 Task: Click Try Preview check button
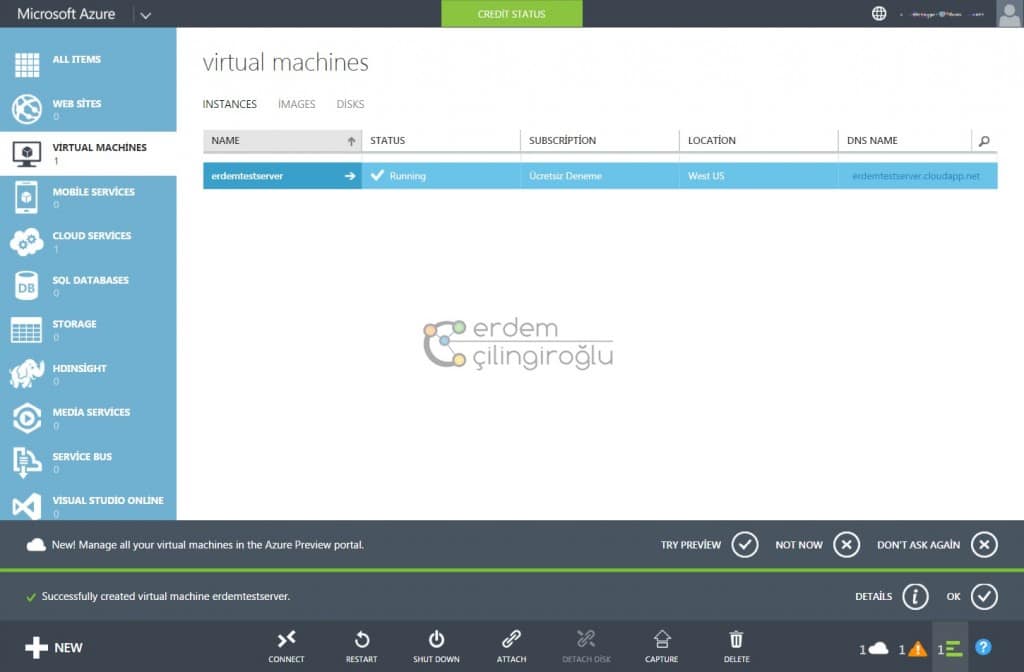click(744, 545)
